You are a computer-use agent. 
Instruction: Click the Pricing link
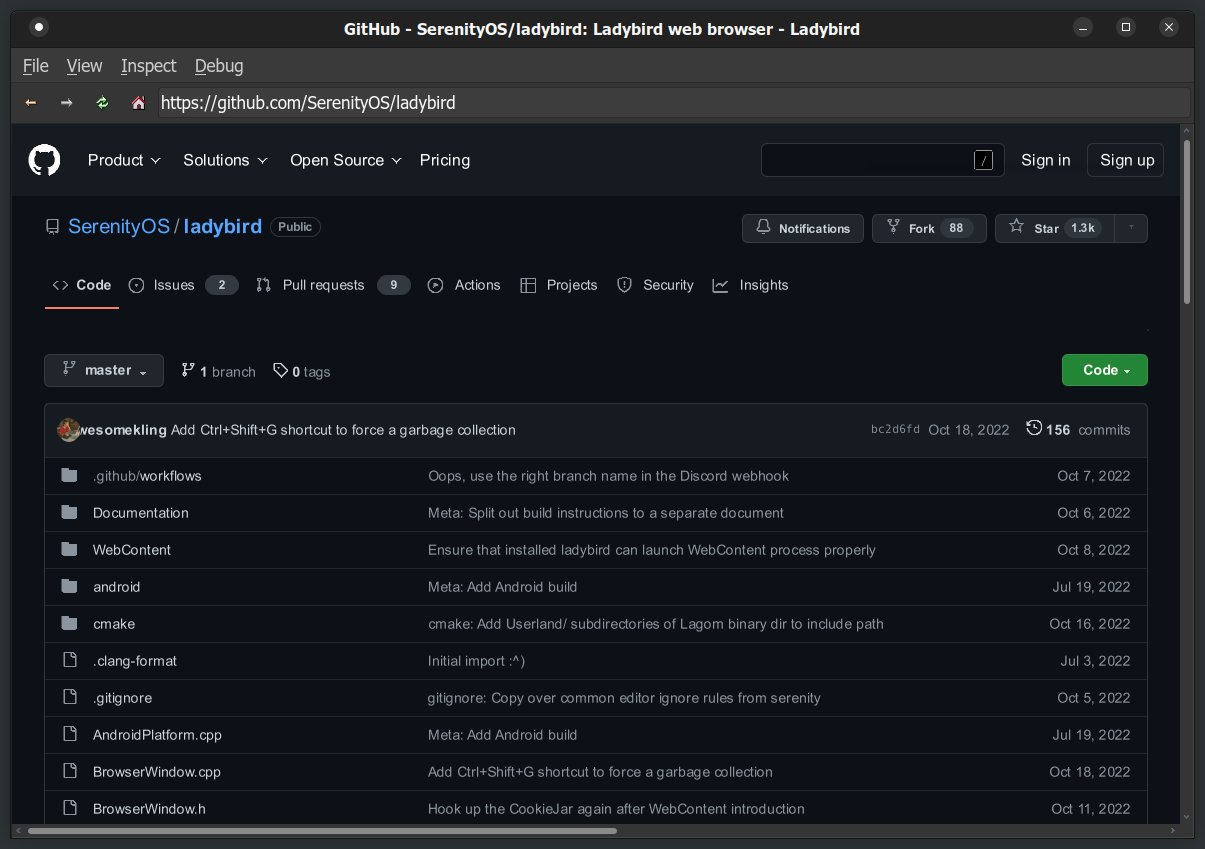[x=445, y=160]
